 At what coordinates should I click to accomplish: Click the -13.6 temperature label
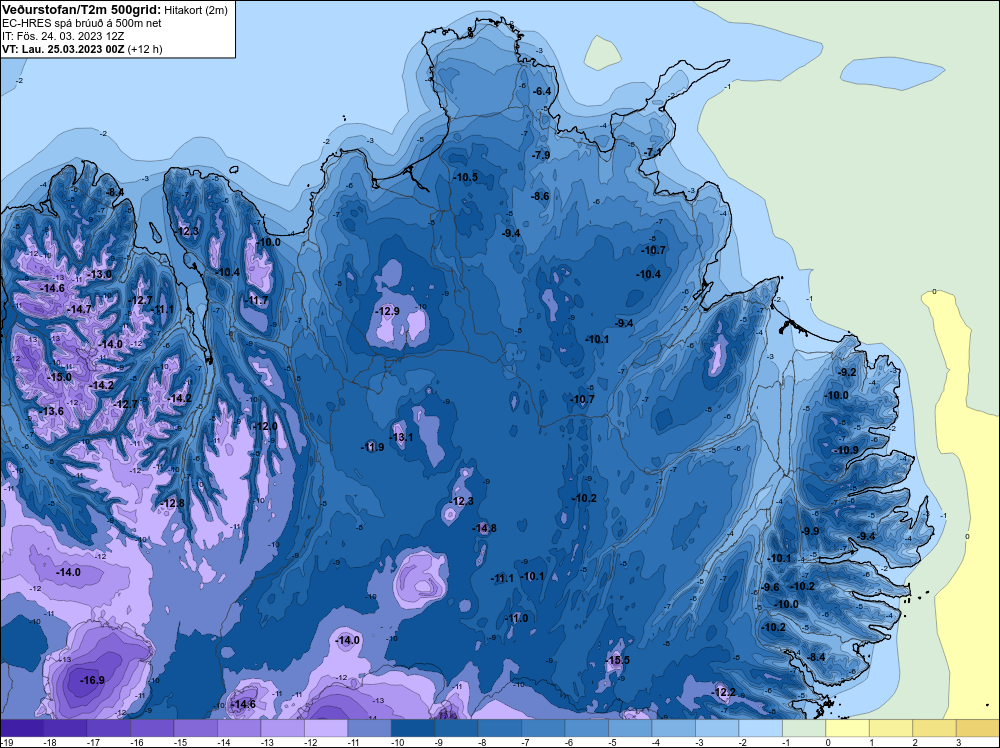click(51, 411)
